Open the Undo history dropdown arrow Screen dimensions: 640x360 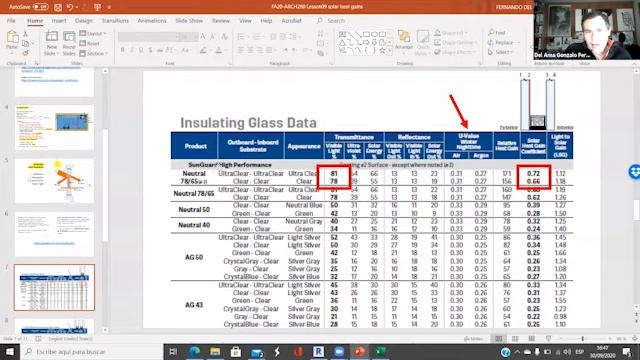tap(77, 7)
